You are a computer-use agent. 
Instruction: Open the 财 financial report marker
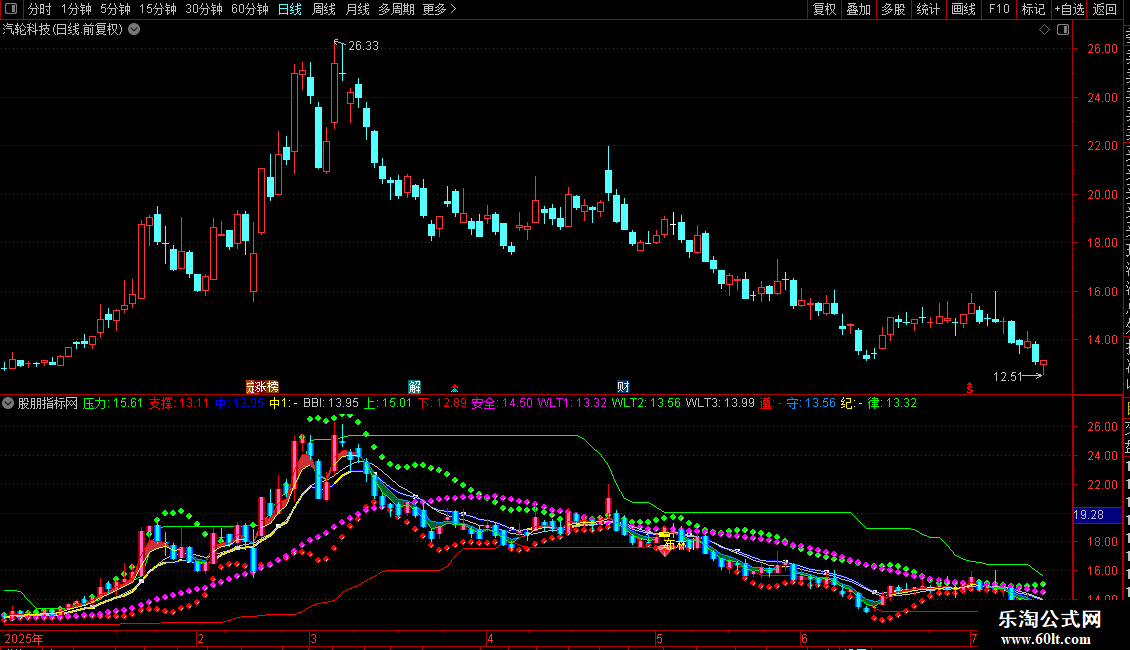point(623,387)
